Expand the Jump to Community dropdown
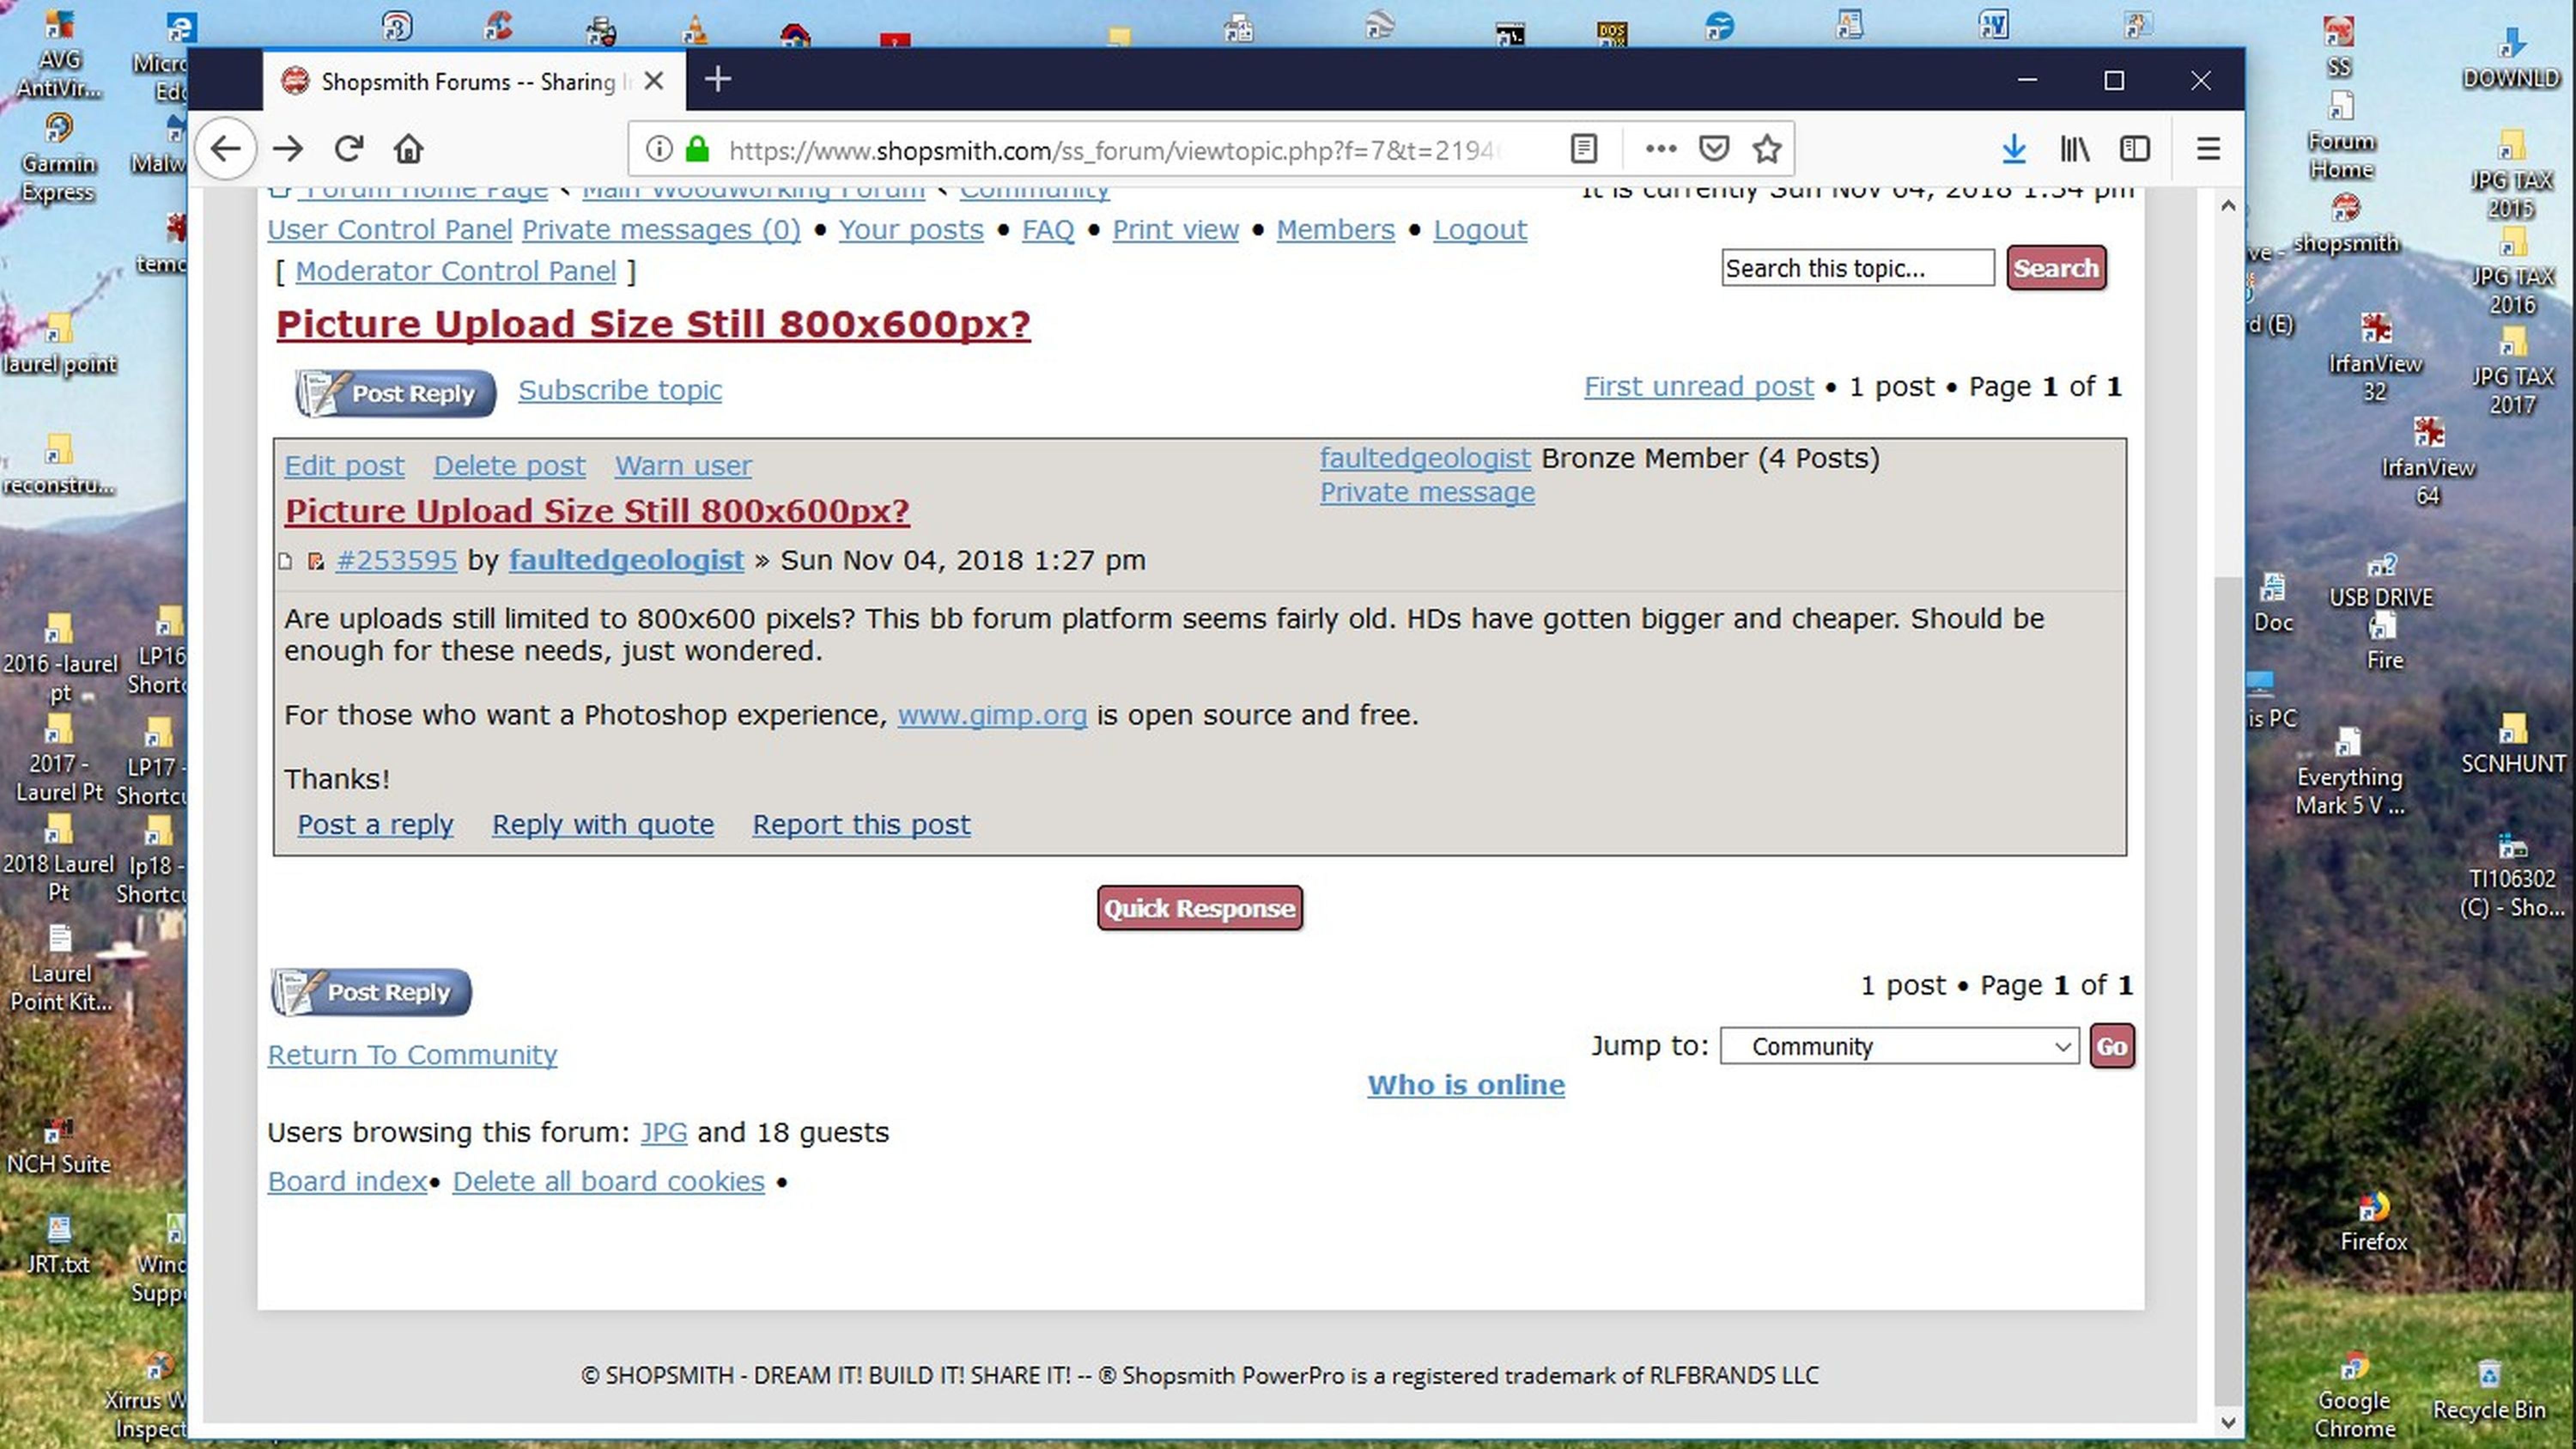Viewport: 2576px width, 1449px height. pos(1899,1046)
